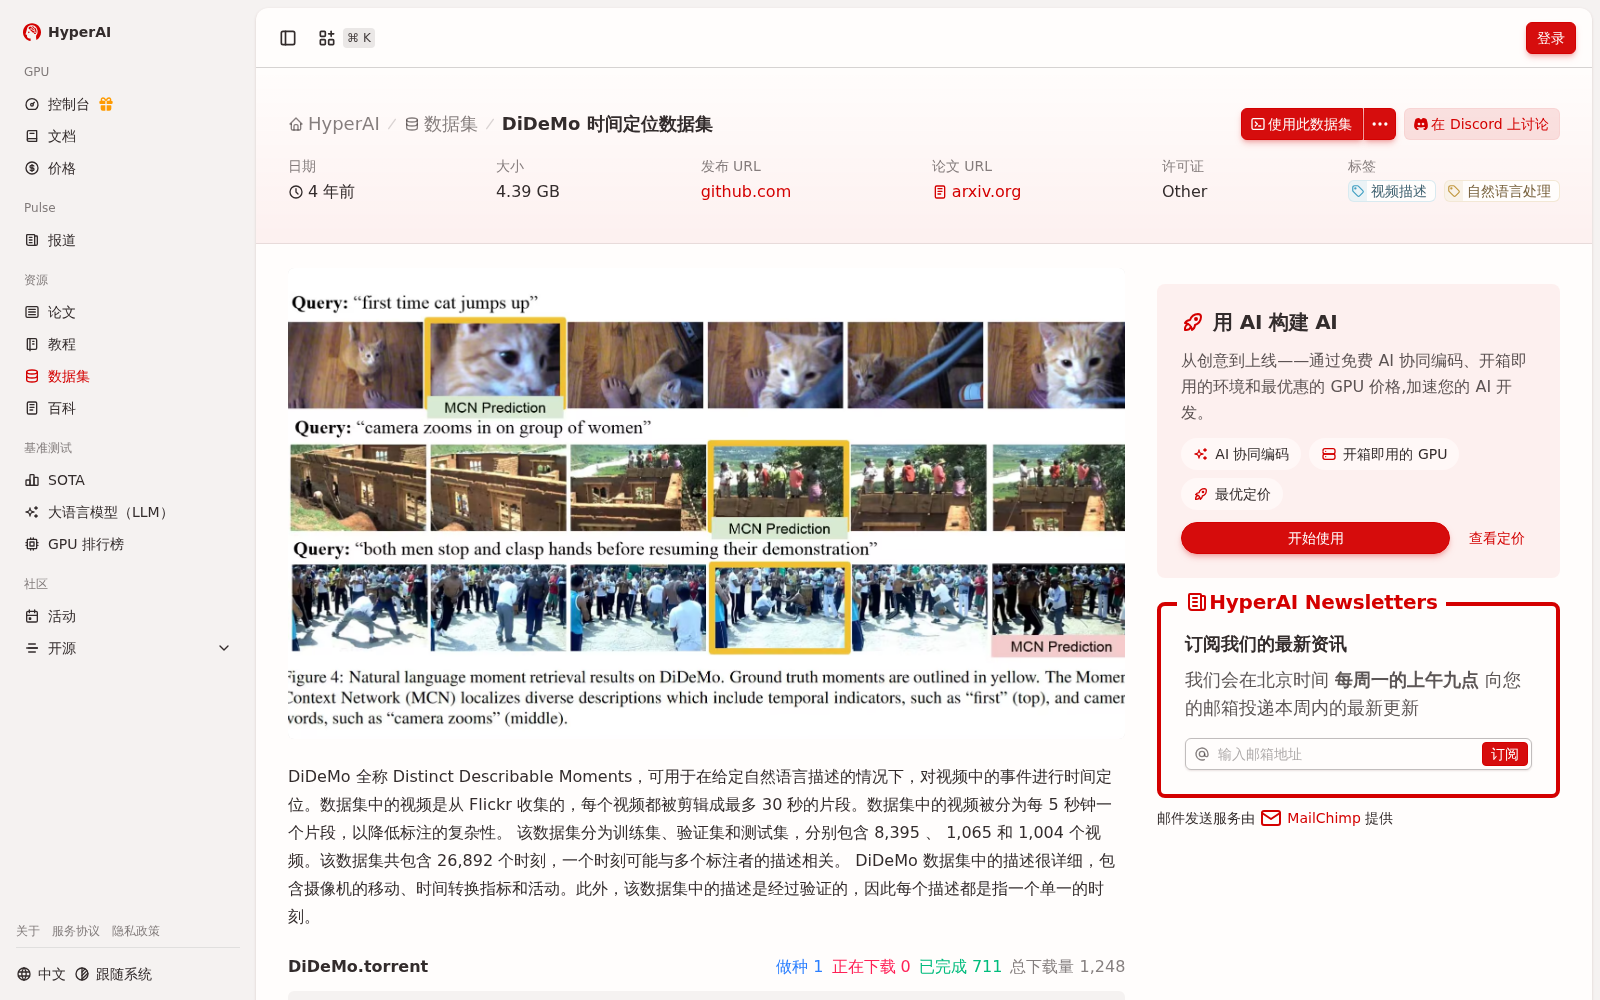
Task: Click the 做种 1 seeding stat
Action: coord(799,966)
